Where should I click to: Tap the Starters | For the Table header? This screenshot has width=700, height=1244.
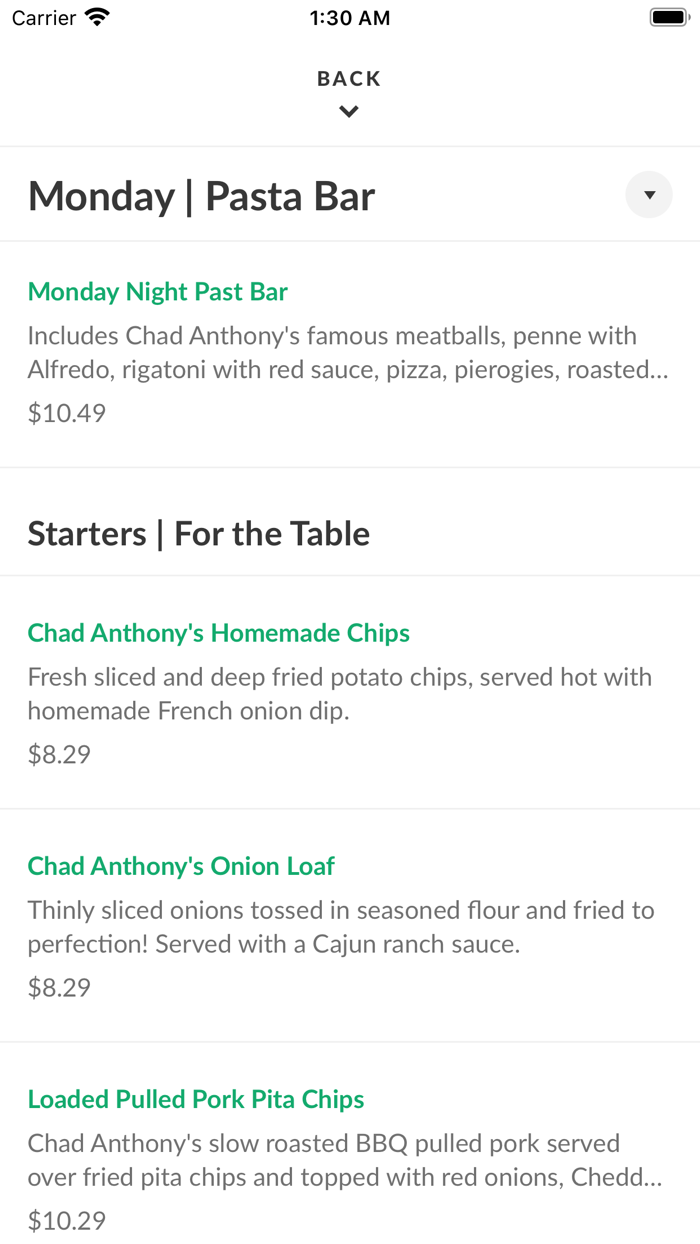point(198,533)
